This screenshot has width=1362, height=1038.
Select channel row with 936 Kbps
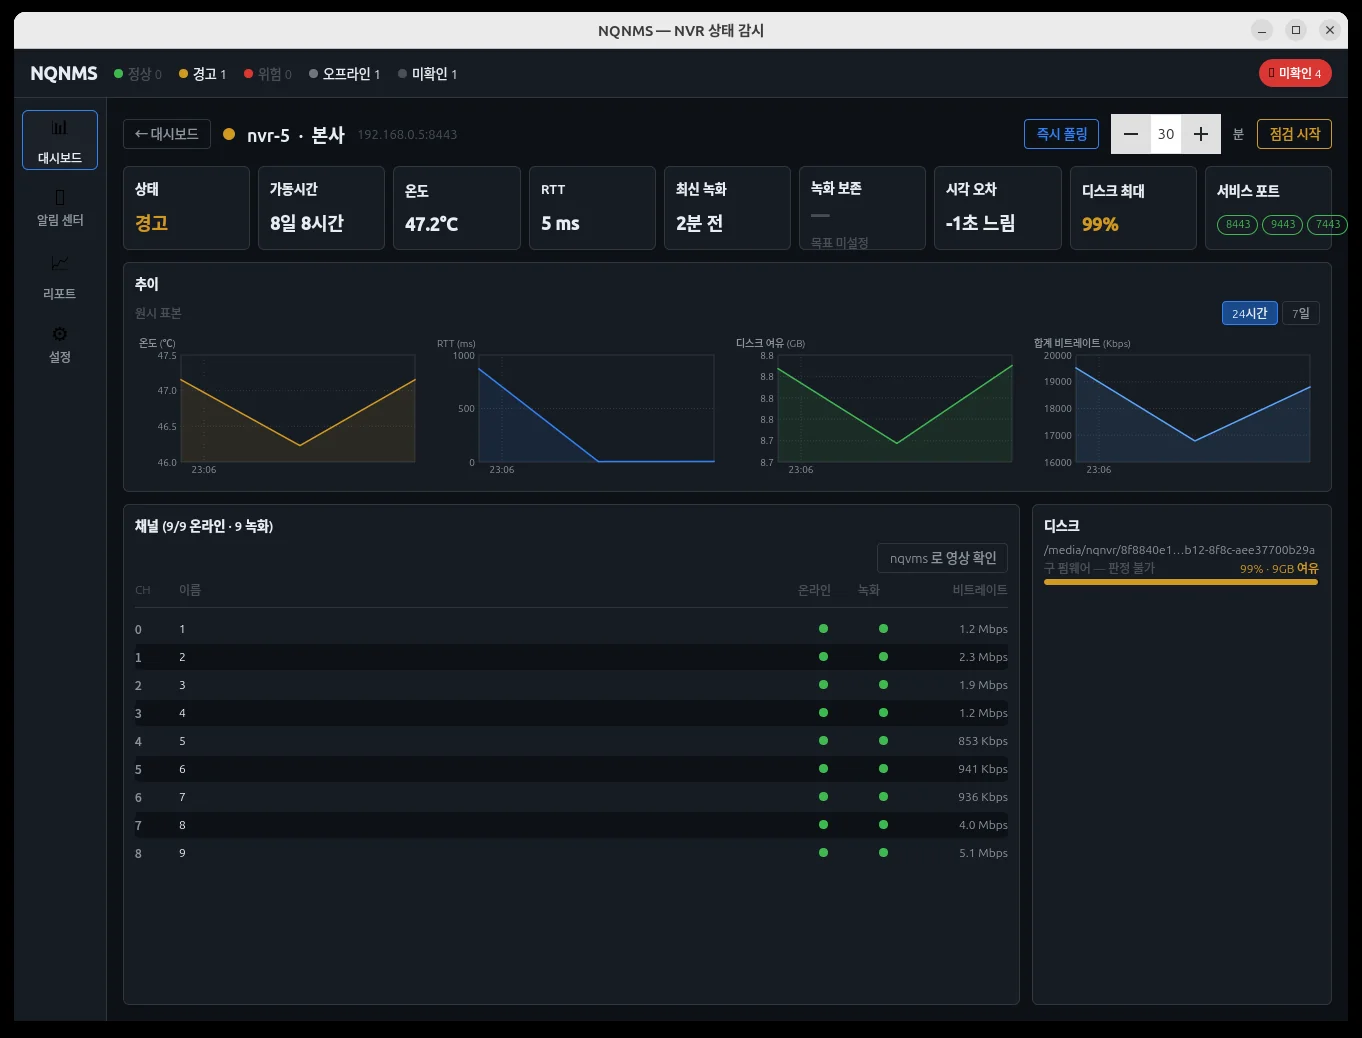click(x=571, y=797)
